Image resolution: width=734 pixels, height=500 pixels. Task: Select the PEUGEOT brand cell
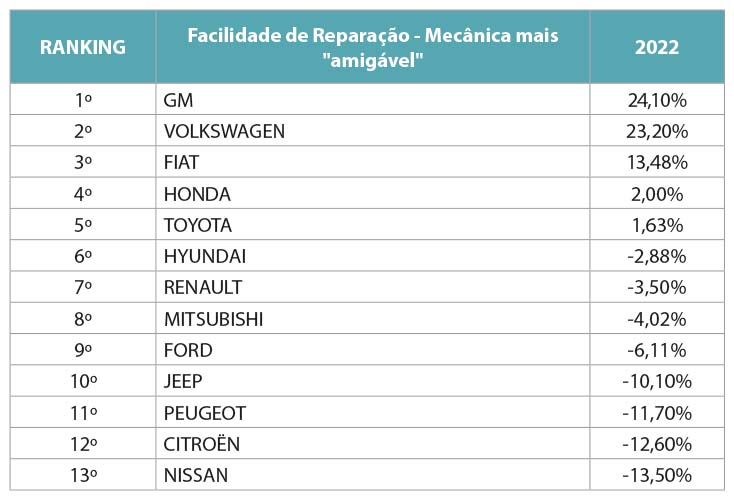[x=204, y=412]
